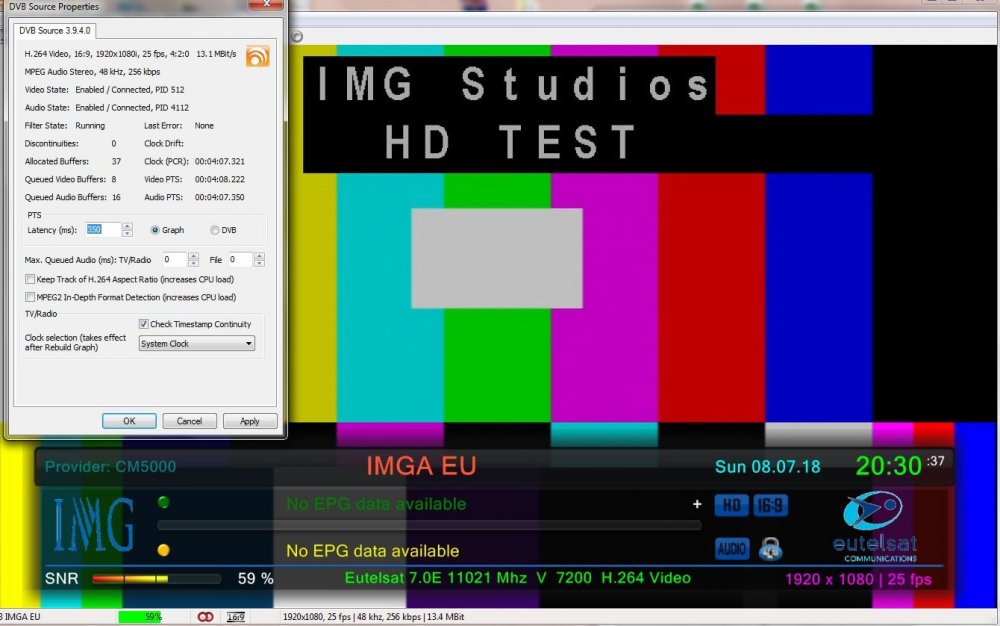This screenshot has width=1000, height=626.
Task: Click the padlock encryption icon
Action: (x=770, y=548)
